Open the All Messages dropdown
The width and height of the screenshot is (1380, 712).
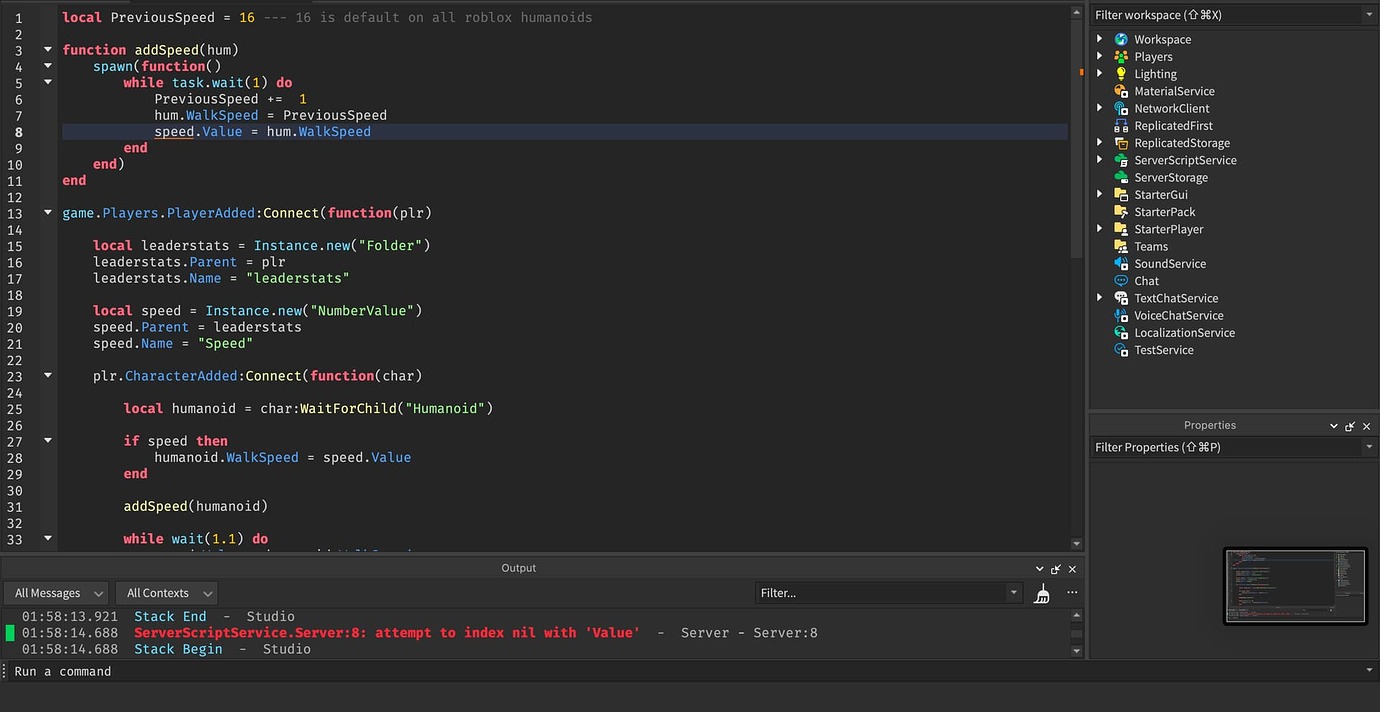point(56,593)
